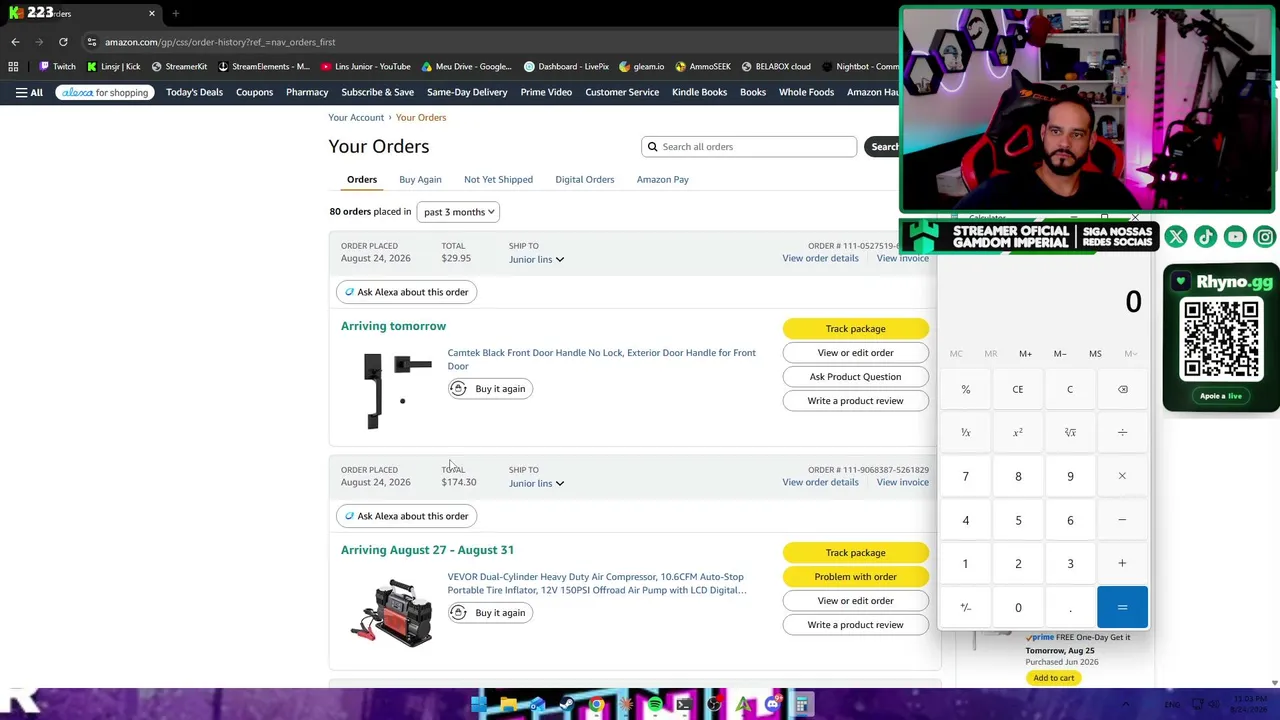The height and width of the screenshot is (720, 1280).
Task: Open Coupons in Amazon nav
Action: 254,92
